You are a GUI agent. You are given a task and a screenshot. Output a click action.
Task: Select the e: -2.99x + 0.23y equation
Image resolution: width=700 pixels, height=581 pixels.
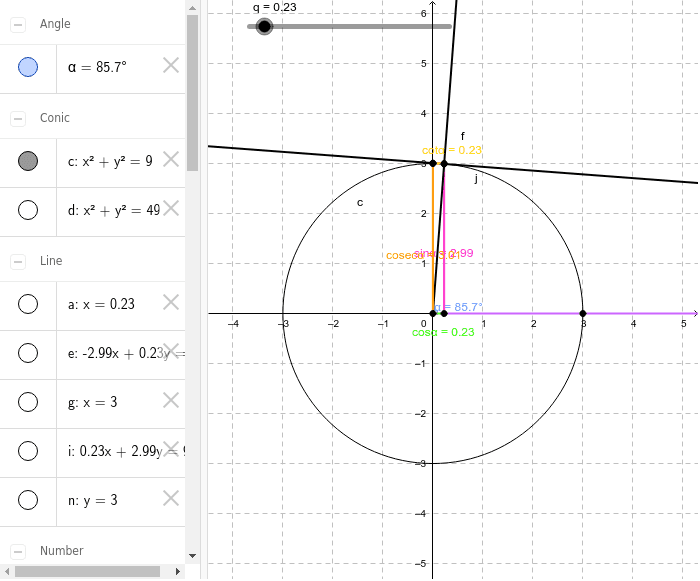pyautogui.click(x=126, y=353)
